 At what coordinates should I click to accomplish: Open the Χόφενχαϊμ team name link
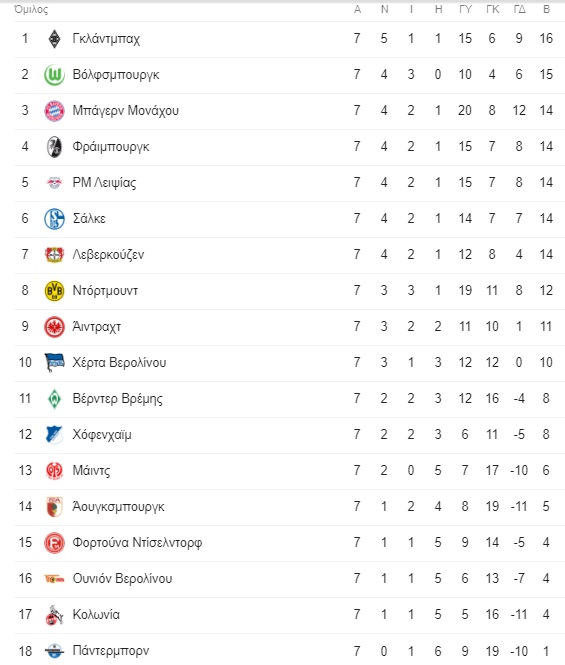[x=102, y=435]
